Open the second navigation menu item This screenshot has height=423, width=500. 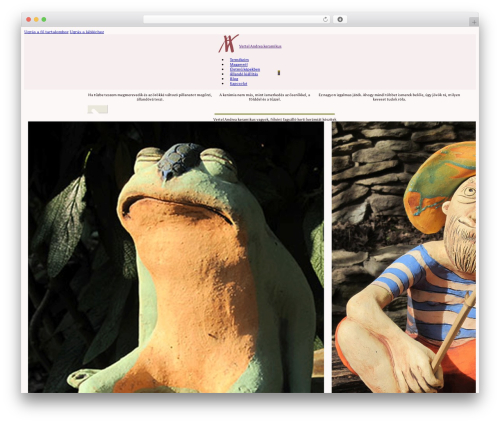pyautogui.click(x=239, y=64)
